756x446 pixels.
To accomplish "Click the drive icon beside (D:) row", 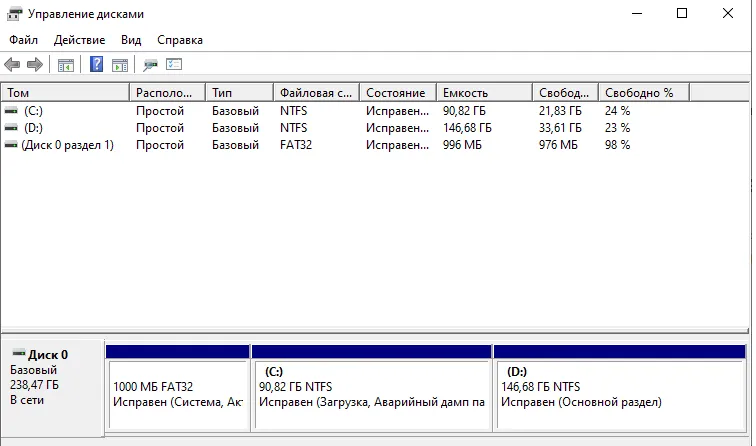I will [11, 128].
